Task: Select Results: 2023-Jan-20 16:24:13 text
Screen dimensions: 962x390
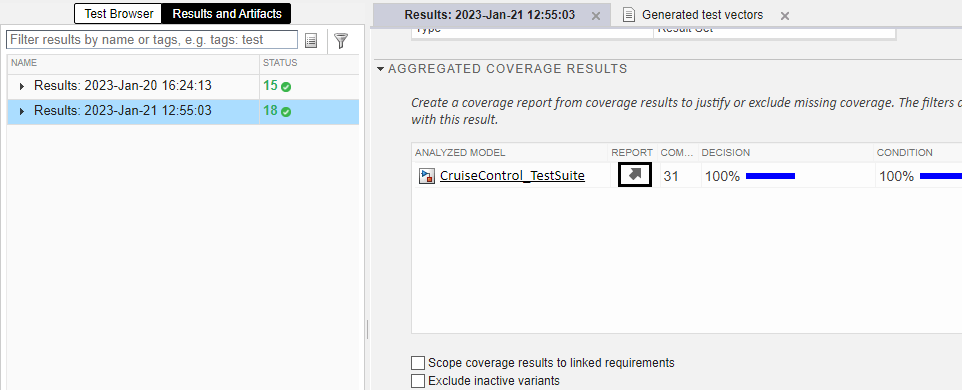Action: click(x=123, y=86)
